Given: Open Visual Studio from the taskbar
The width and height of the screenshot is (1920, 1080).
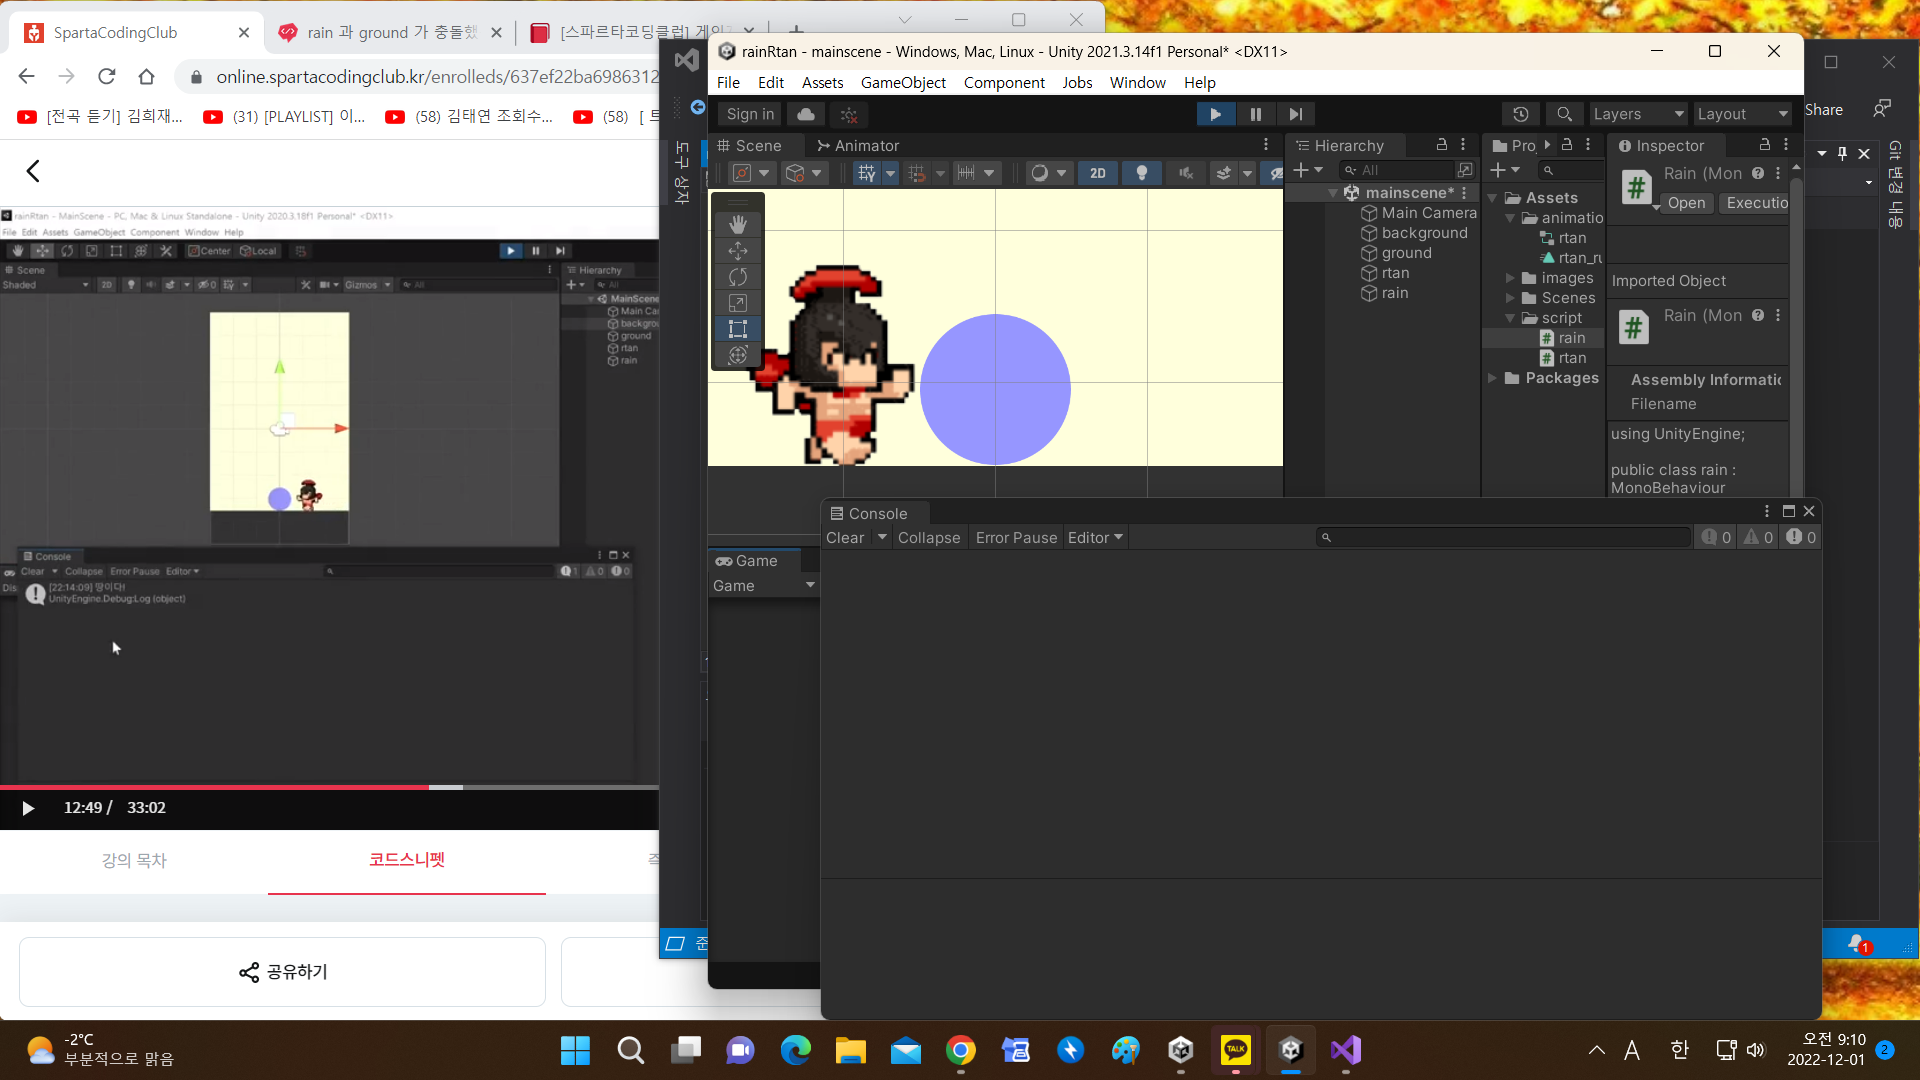Looking at the screenshot, I should [1346, 1050].
